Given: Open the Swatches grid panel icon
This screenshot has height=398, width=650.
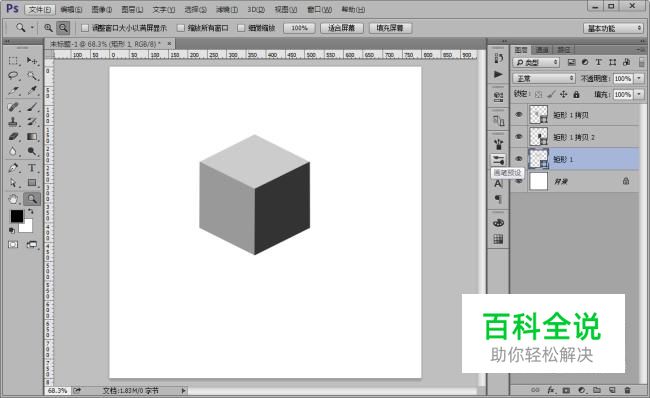Looking at the screenshot, I should click(x=498, y=239).
